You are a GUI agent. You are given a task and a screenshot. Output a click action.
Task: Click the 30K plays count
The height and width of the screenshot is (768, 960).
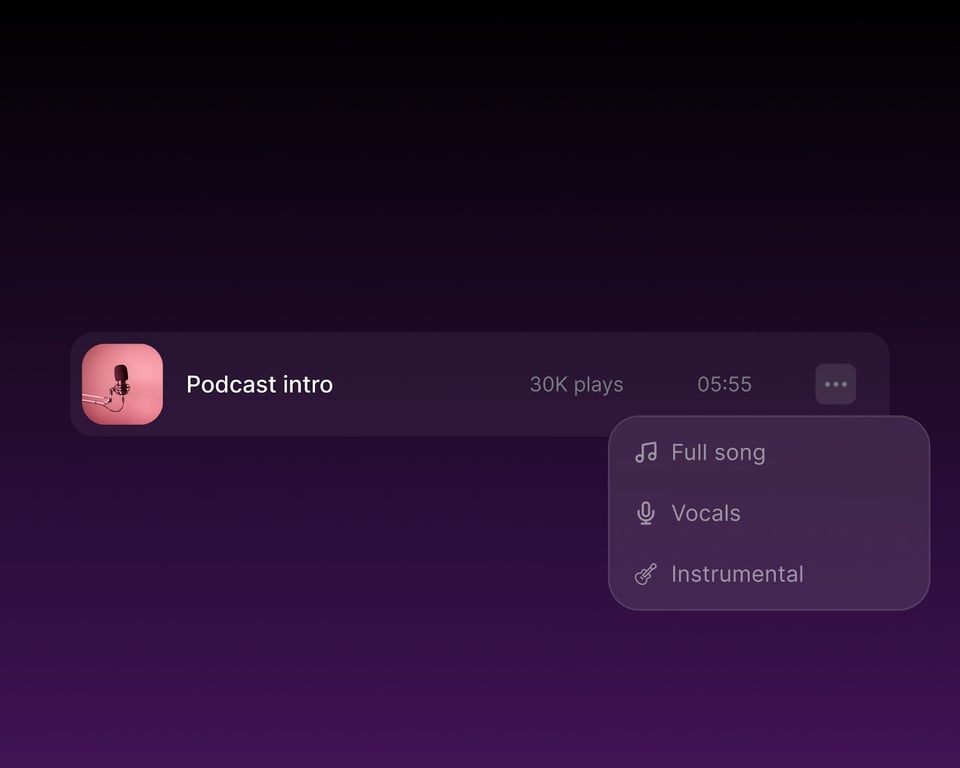[576, 385]
